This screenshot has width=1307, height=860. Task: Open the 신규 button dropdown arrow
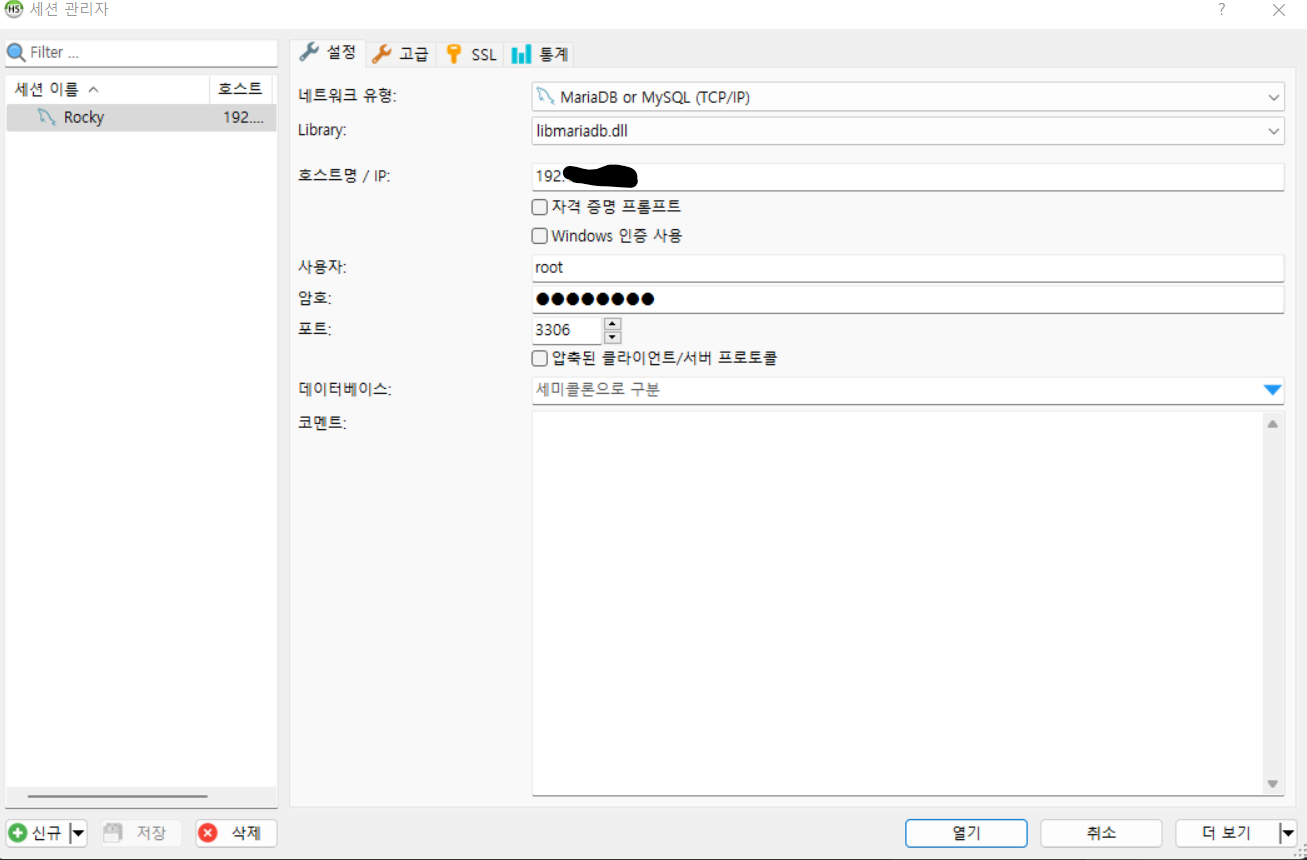click(x=79, y=833)
